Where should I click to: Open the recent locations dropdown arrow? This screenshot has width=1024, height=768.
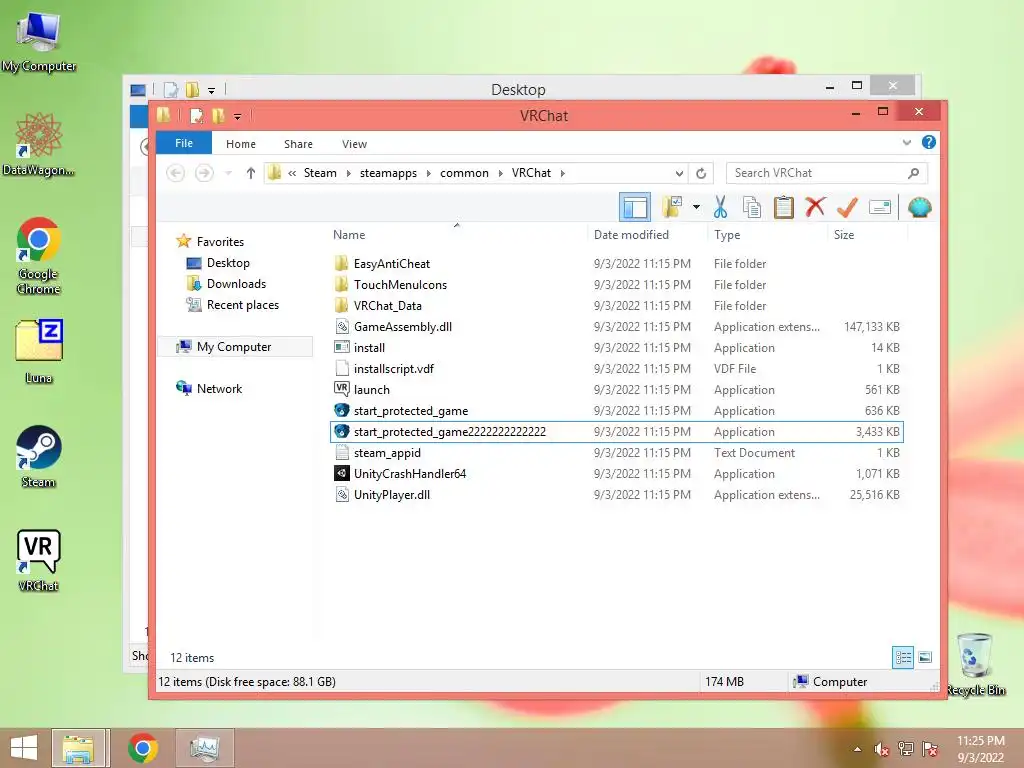[228, 173]
